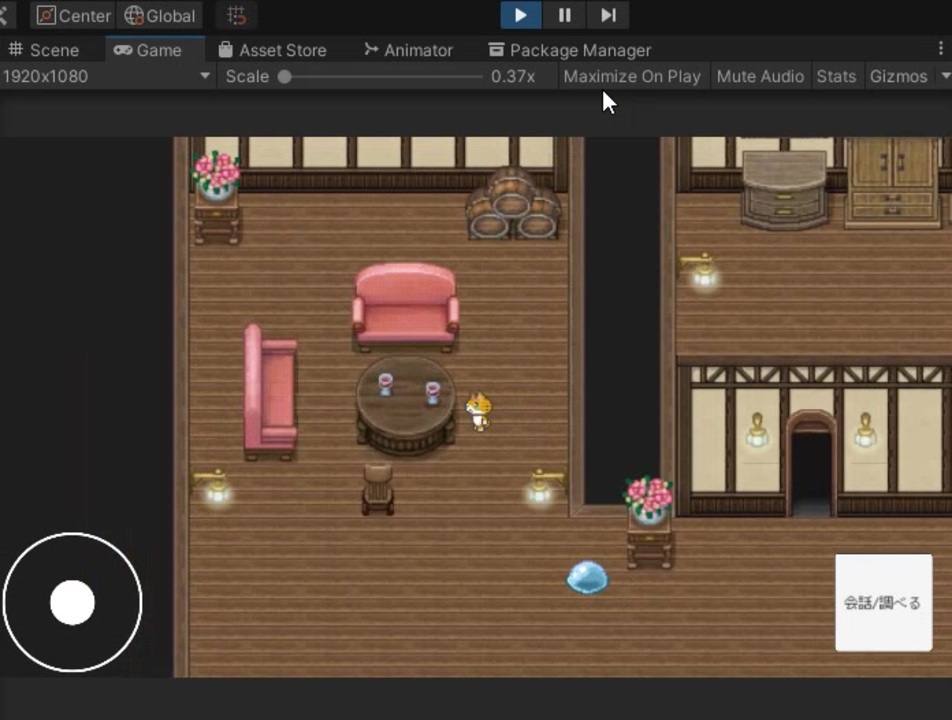Show the Stats overlay

pyautogui.click(x=836, y=76)
